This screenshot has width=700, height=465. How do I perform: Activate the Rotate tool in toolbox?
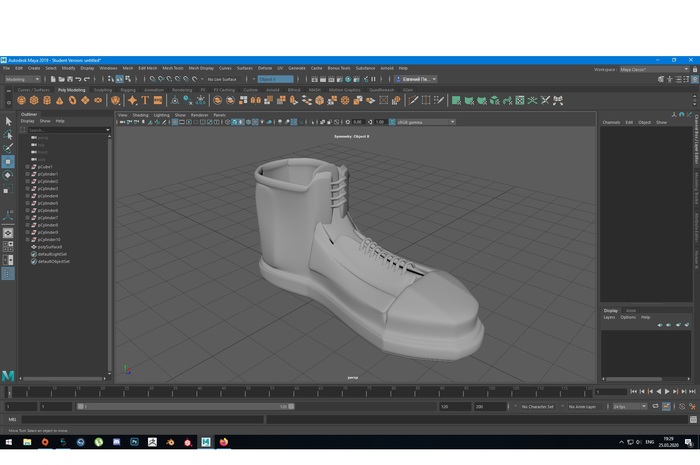pyautogui.click(x=8, y=174)
